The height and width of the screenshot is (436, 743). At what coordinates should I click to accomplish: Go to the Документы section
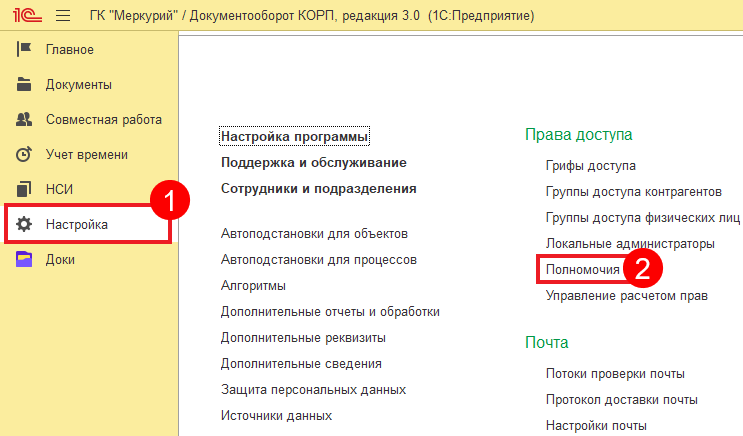[79, 85]
